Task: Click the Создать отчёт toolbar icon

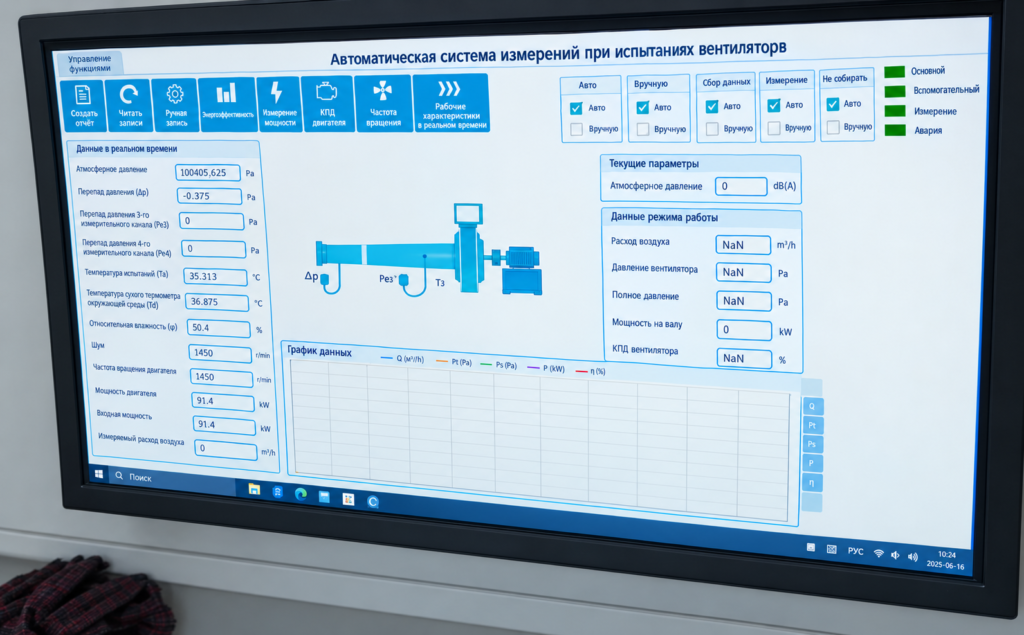Action: click(82, 105)
